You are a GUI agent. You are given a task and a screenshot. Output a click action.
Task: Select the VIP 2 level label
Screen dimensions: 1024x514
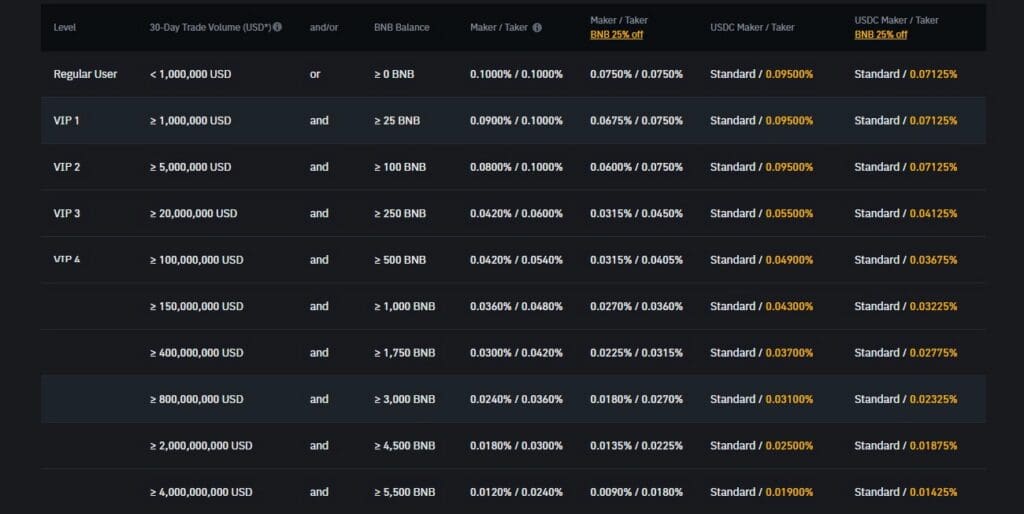click(67, 167)
